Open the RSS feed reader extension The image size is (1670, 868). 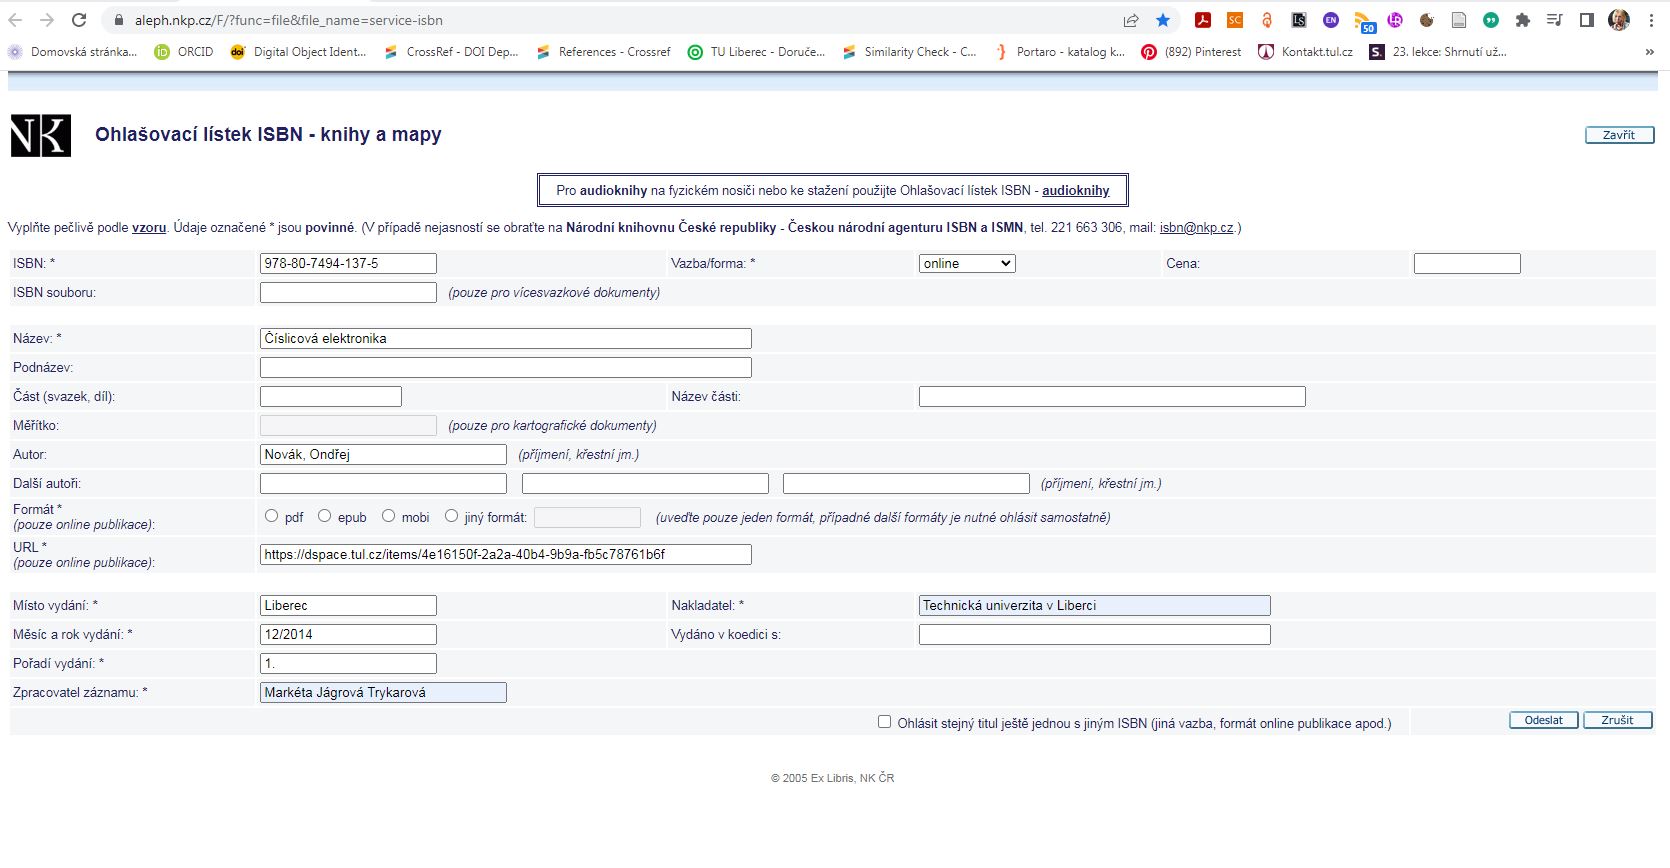click(x=1363, y=21)
